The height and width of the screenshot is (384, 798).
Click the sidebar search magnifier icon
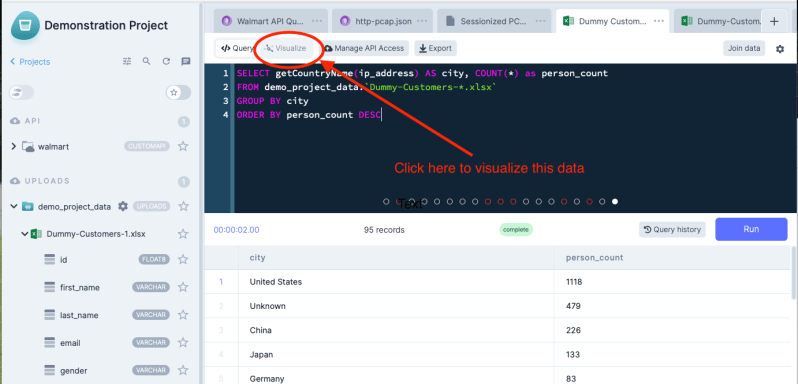click(147, 62)
